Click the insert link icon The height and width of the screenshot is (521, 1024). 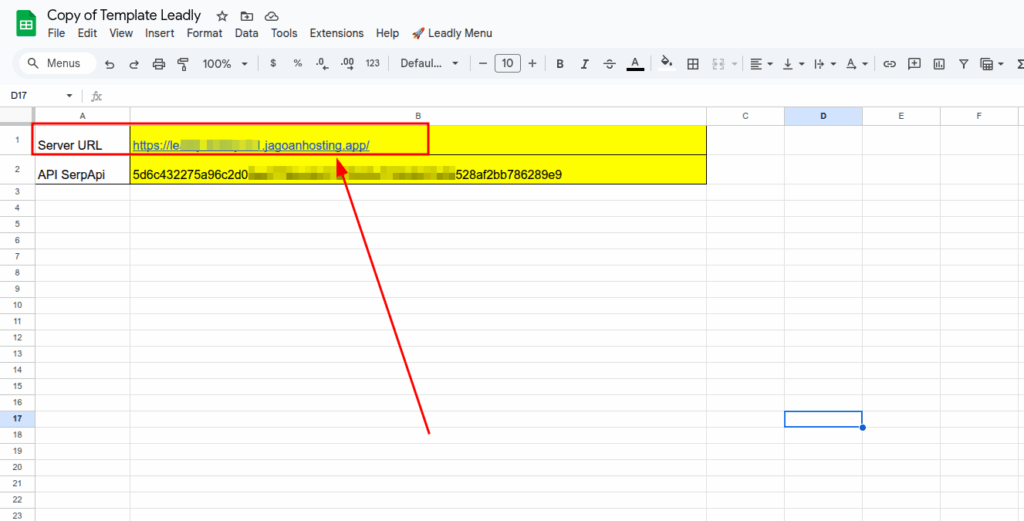pyautogui.click(x=888, y=64)
